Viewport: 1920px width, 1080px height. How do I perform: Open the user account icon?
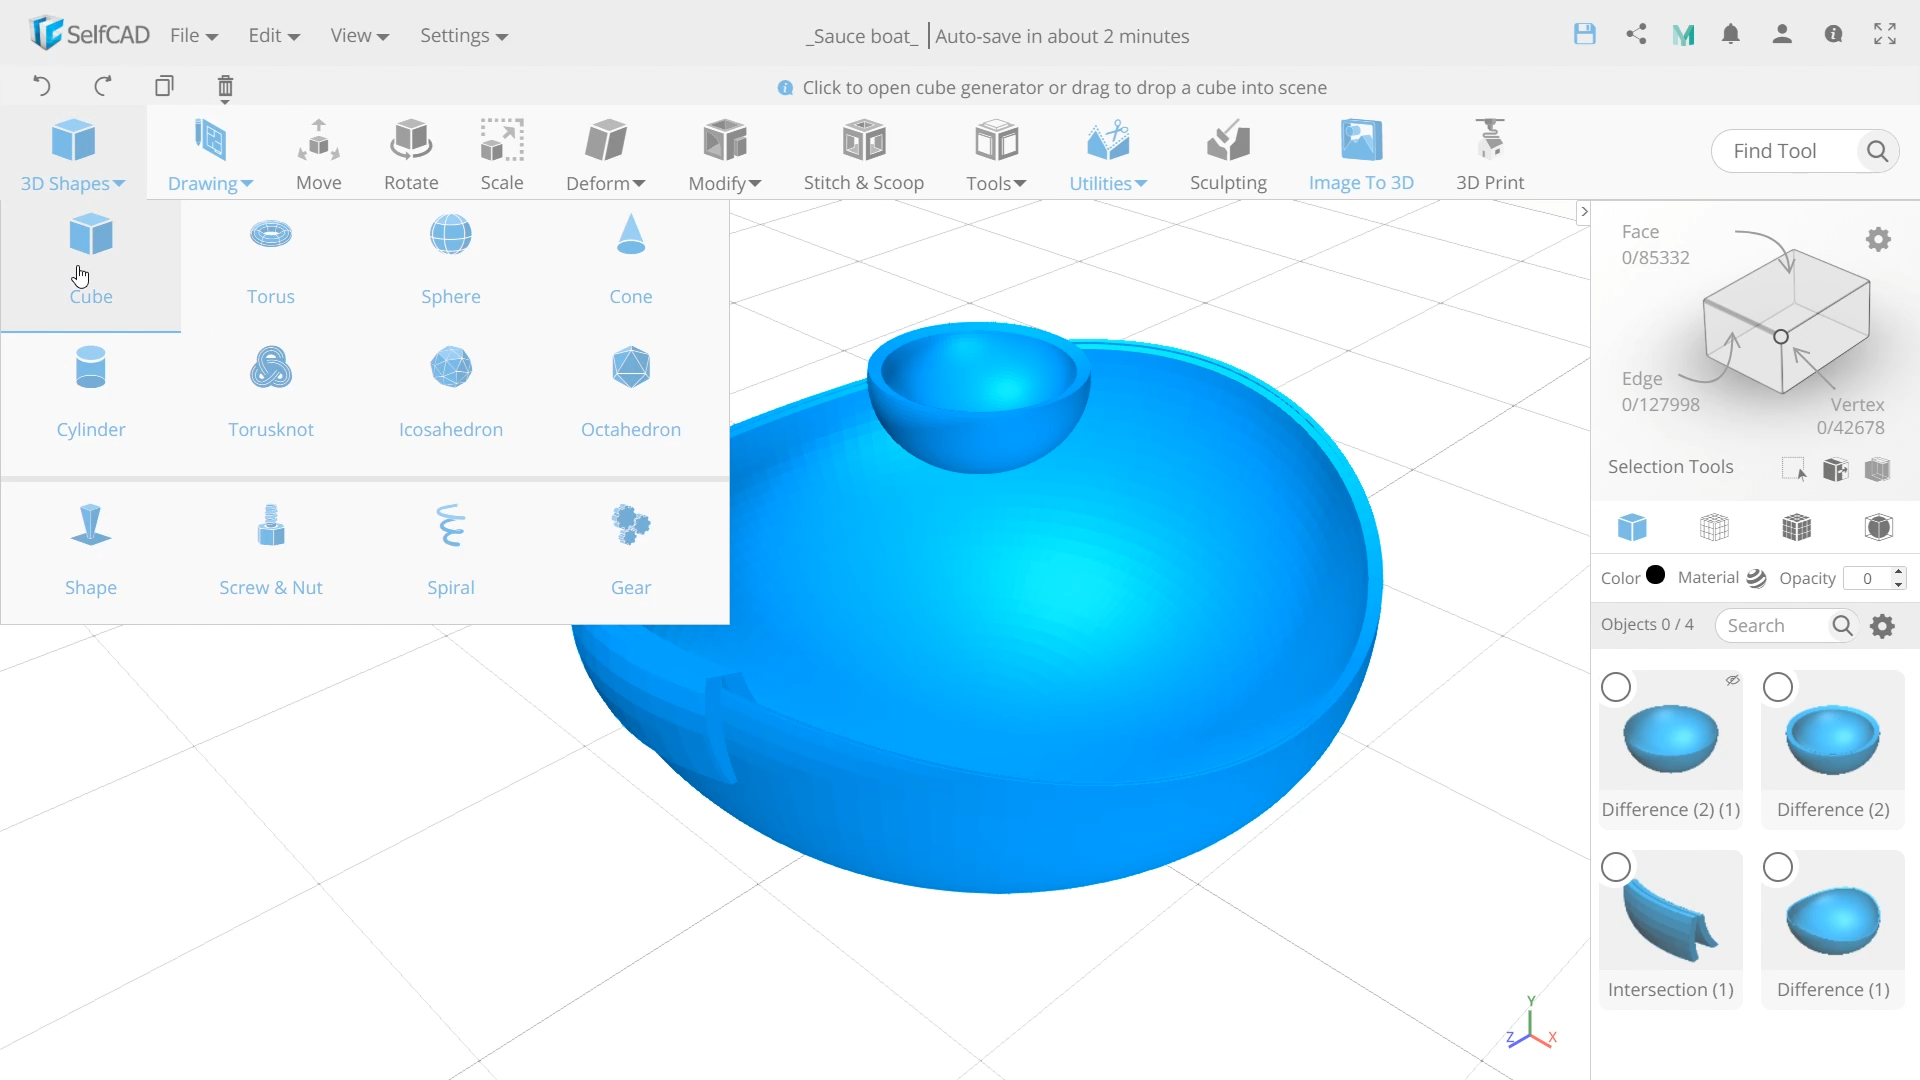pos(1782,34)
